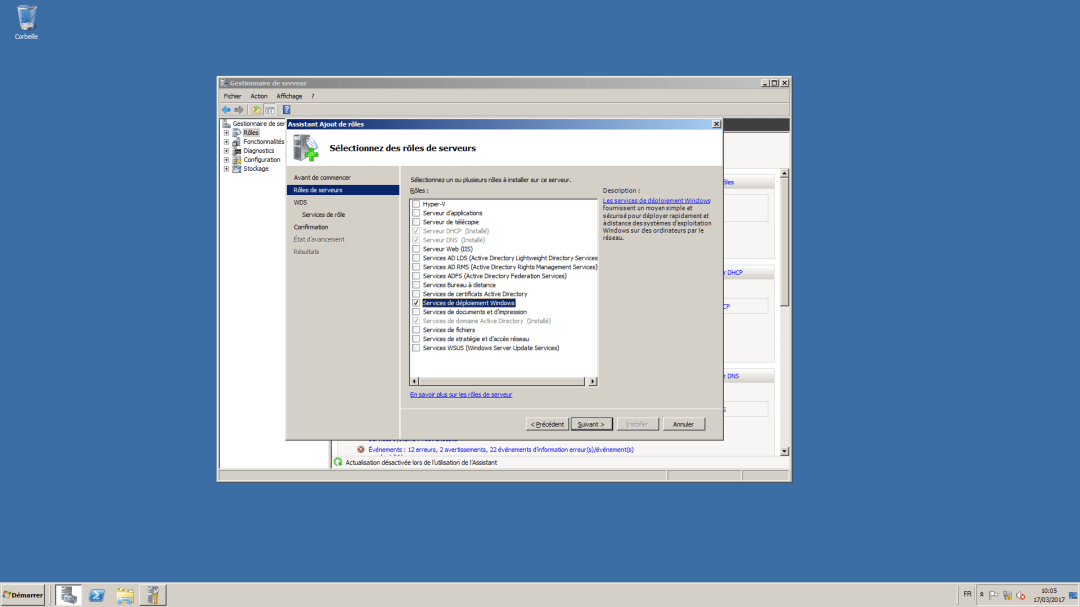Image resolution: width=1080 pixels, height=607 pixels.
Task: Open the Fichier menu
Action: click(x=232, y=95)
